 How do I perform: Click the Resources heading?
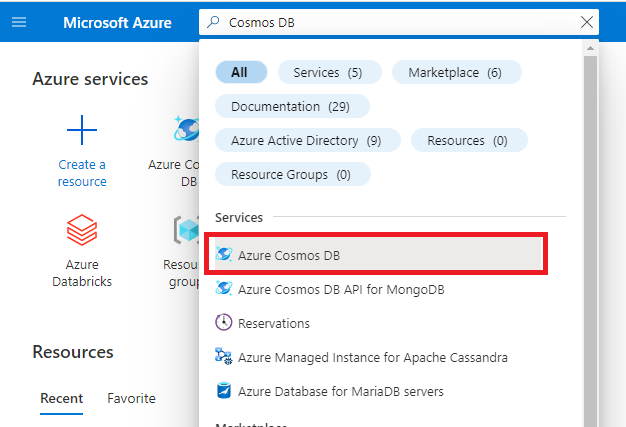tap(73, 352)
